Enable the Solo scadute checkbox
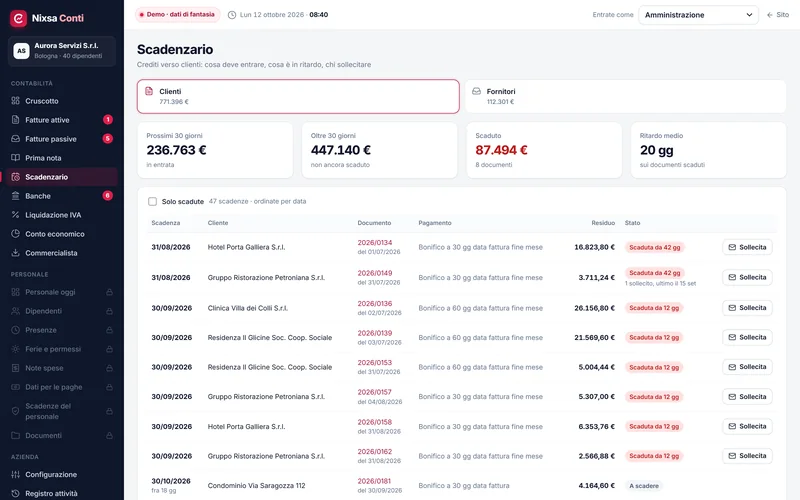 coord(152,202)
